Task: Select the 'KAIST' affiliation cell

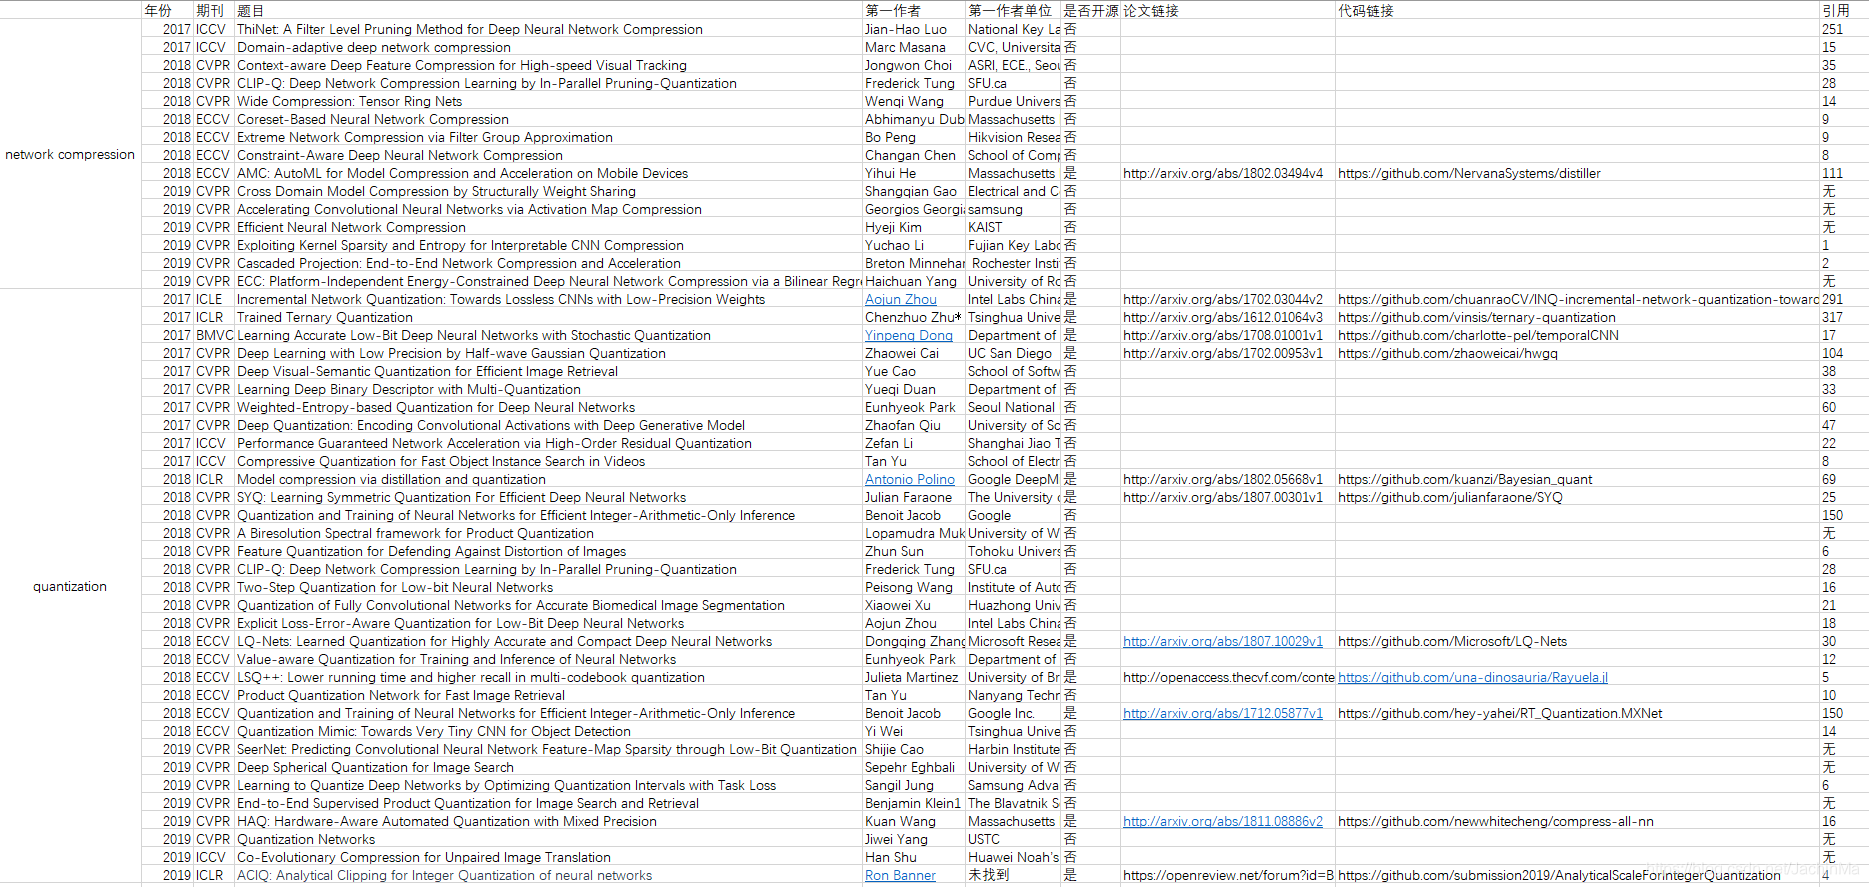Action: (x=1012, y=227)
